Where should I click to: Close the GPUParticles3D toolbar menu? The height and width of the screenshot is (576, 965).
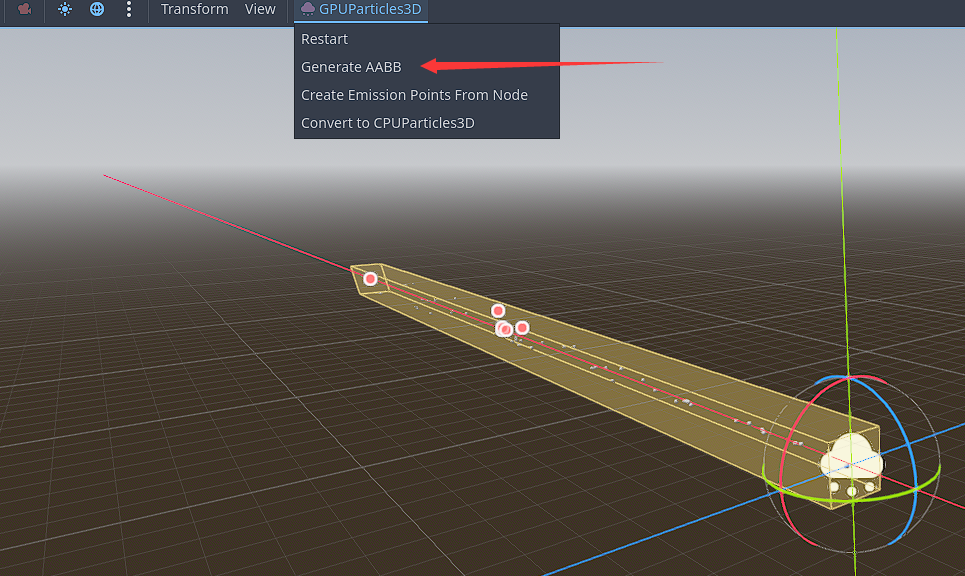tap(361, 10)
